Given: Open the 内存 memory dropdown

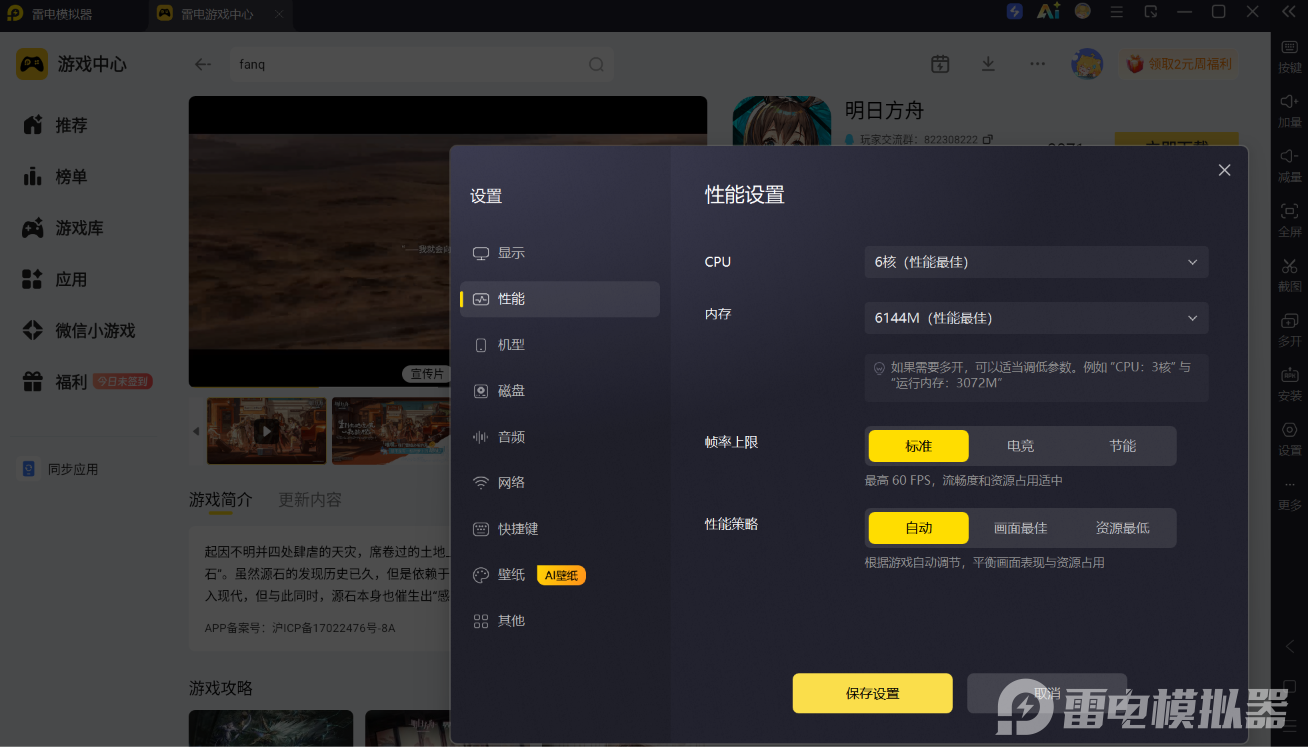Looking at the screenshot, I should coord(1036,318).
